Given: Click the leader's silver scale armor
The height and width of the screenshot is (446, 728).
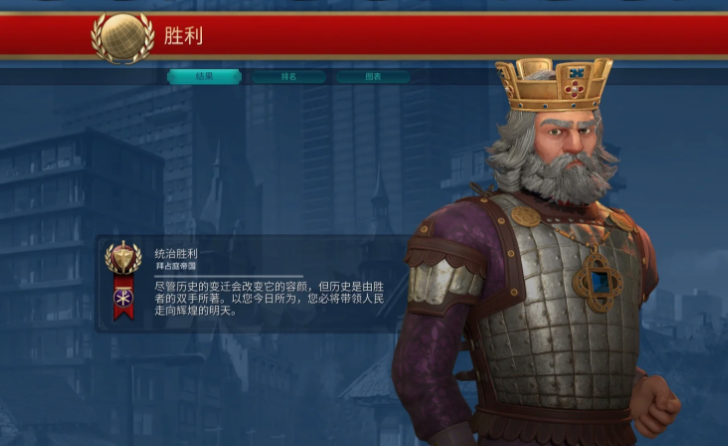Looking at the screenshot, I should pos(557,316).
